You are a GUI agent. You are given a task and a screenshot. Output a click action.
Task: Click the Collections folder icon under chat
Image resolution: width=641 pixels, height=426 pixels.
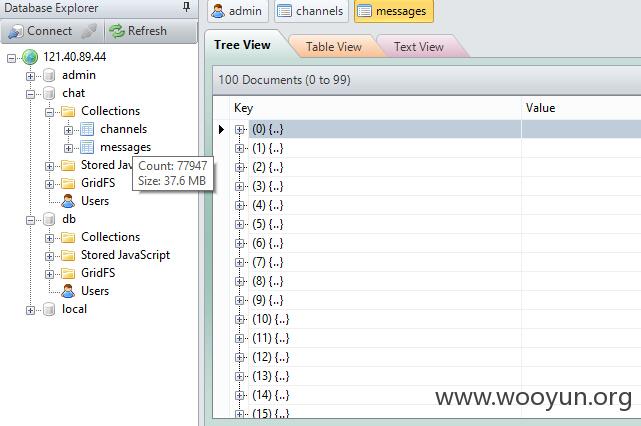pos(68,111)
